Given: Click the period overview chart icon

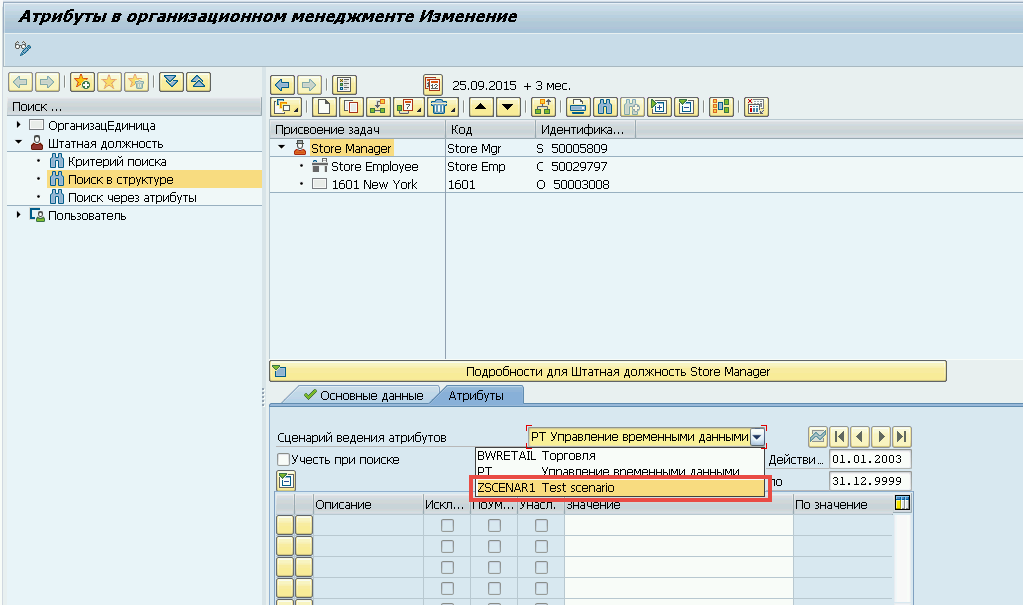Looking at the screenshot, I should pos(817,437).
